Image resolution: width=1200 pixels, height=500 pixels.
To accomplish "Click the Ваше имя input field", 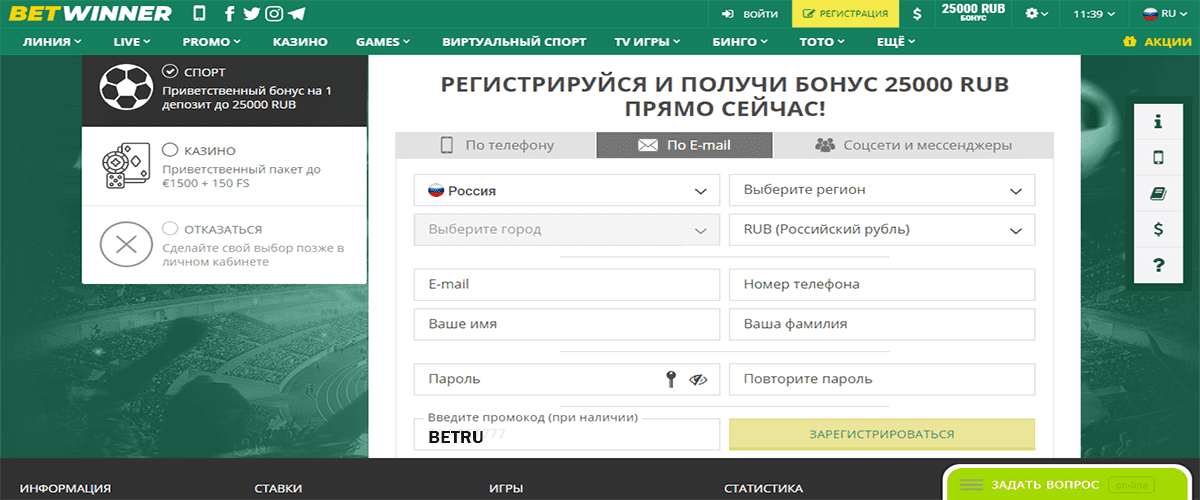I will 567,324.
